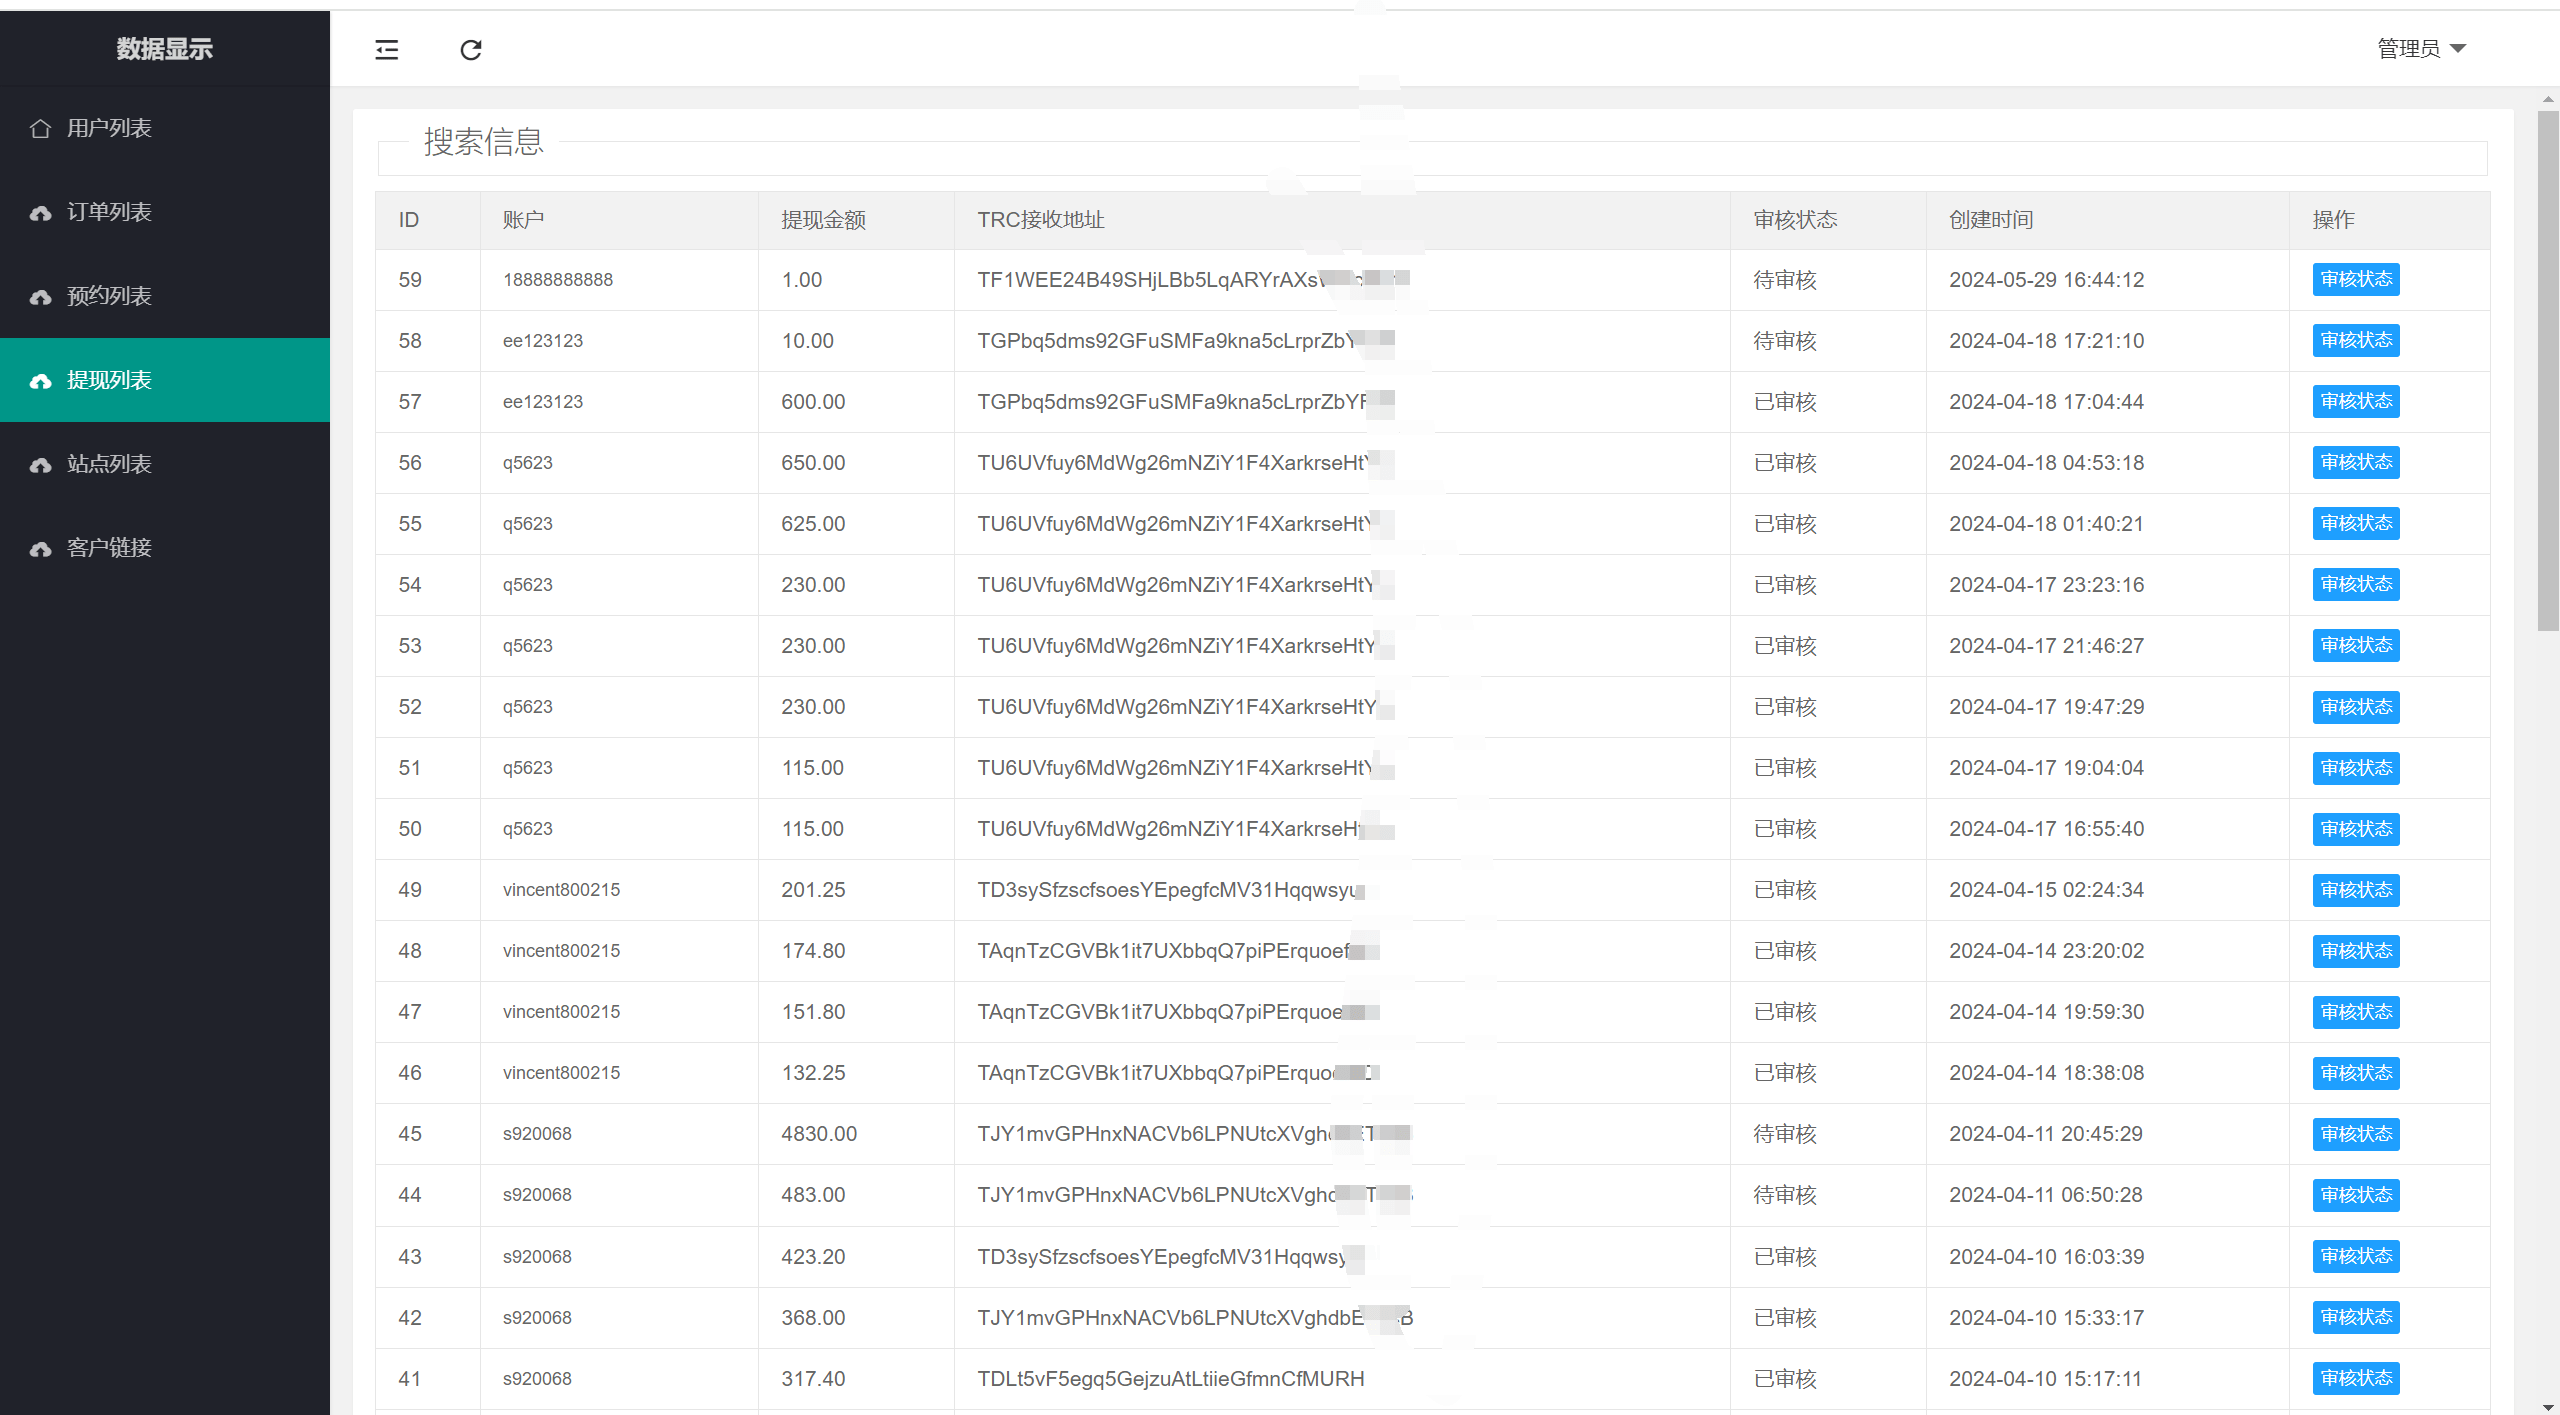Click the home icon beside 用户列表

point(41,128)
